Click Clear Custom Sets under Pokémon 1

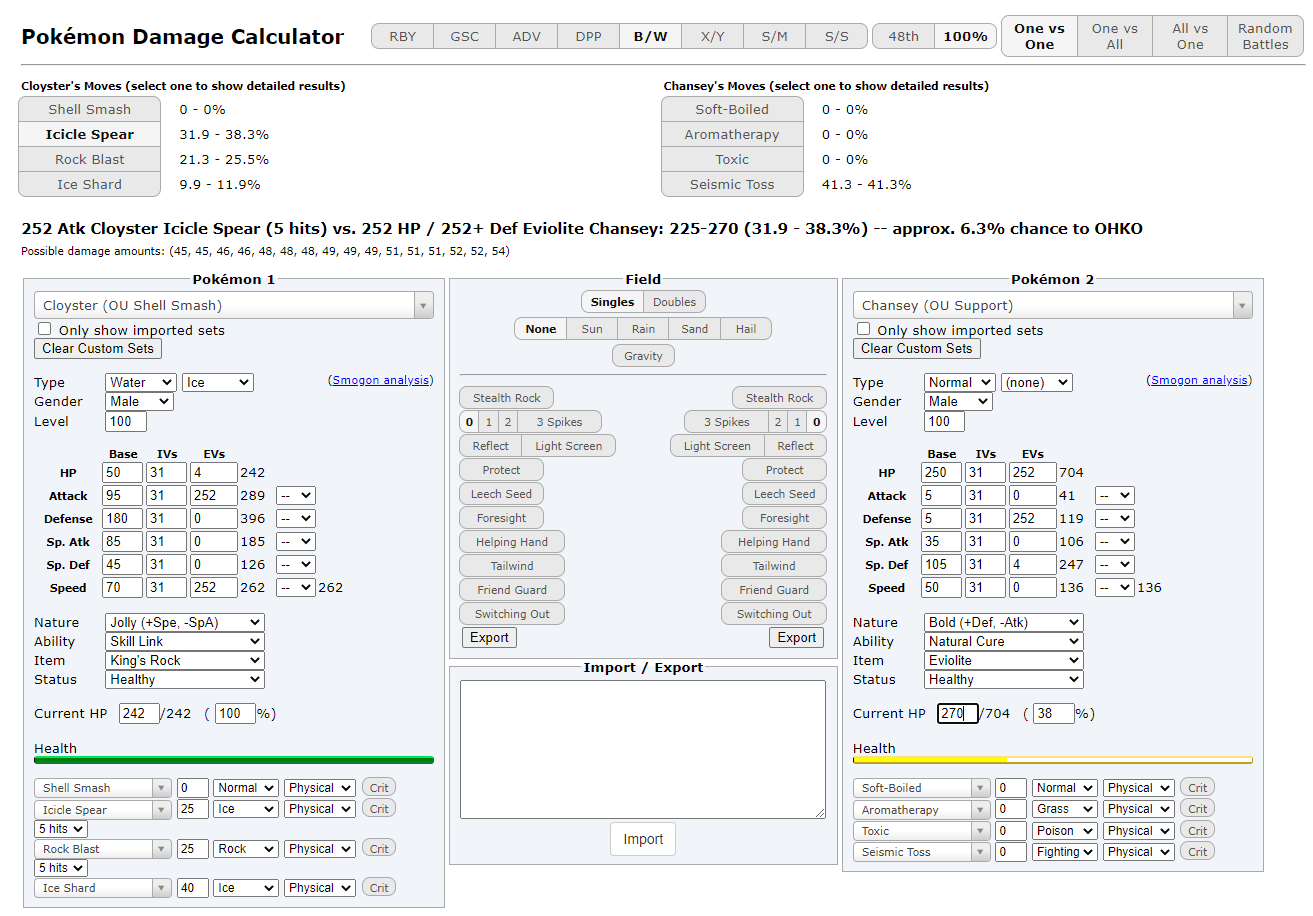coord(98,348)
